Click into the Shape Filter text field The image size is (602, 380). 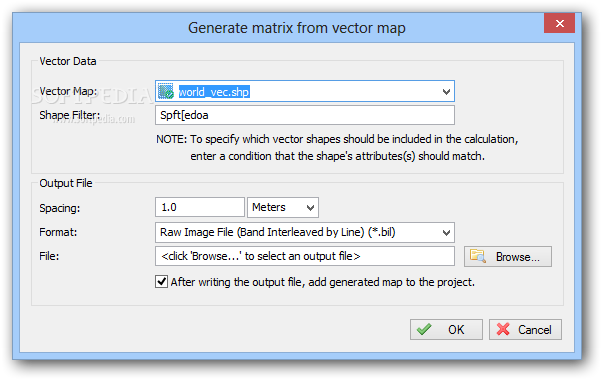point(305,115)
